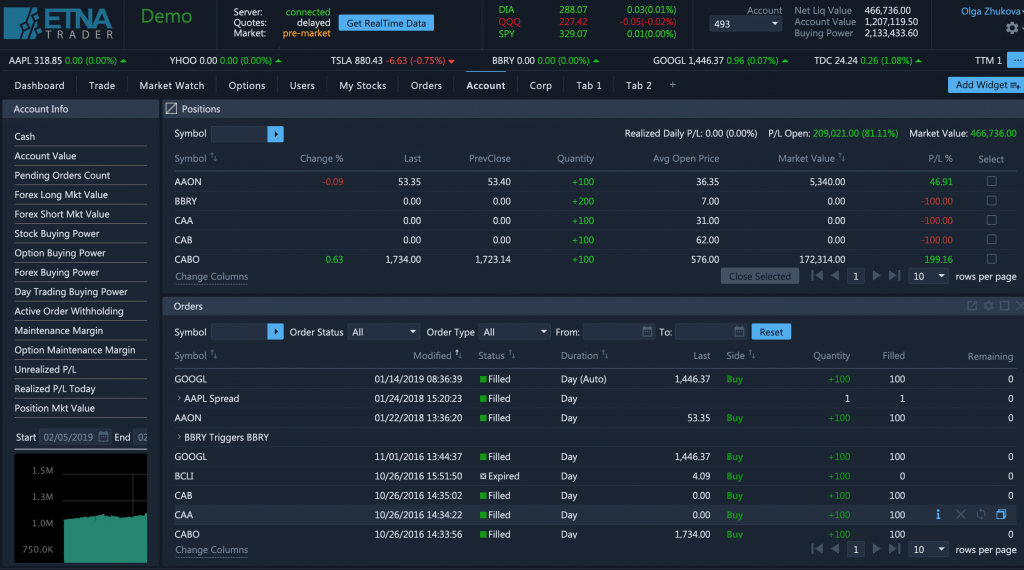Open the Account number 493 dropdown
The width and height of the screenshot is (1024, 570).
coord(745,24)
